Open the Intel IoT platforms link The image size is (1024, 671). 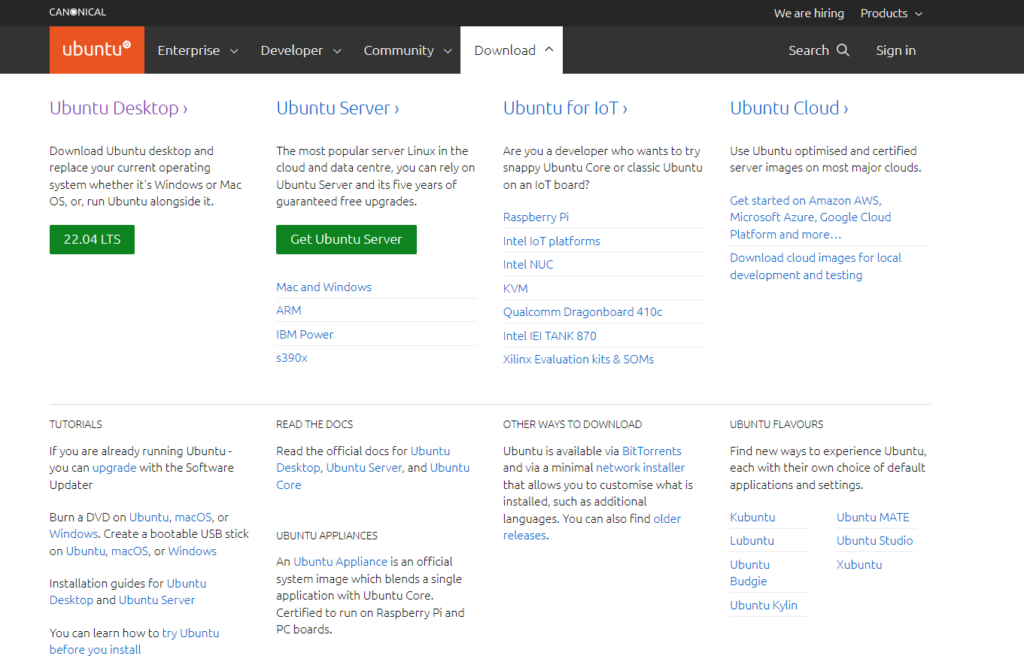[x=551, y=241]
